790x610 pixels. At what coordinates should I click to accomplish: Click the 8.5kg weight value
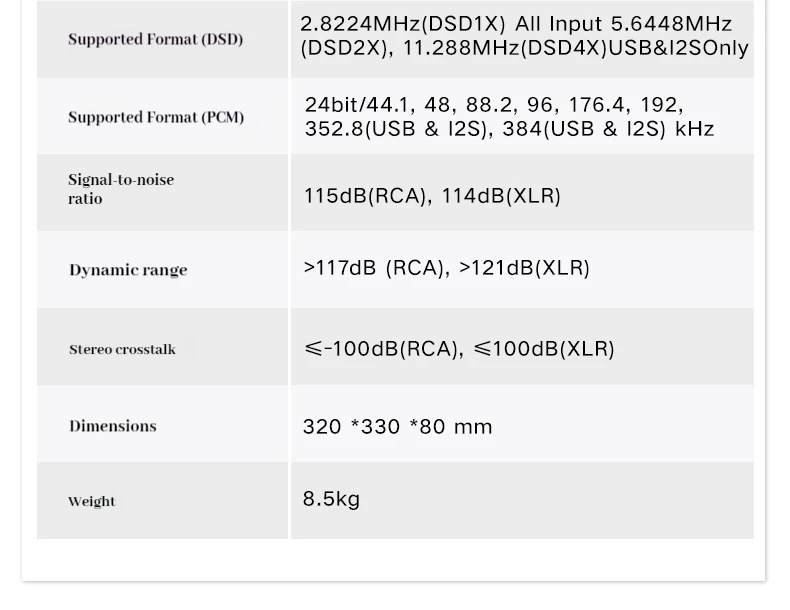tap(331, 499)
